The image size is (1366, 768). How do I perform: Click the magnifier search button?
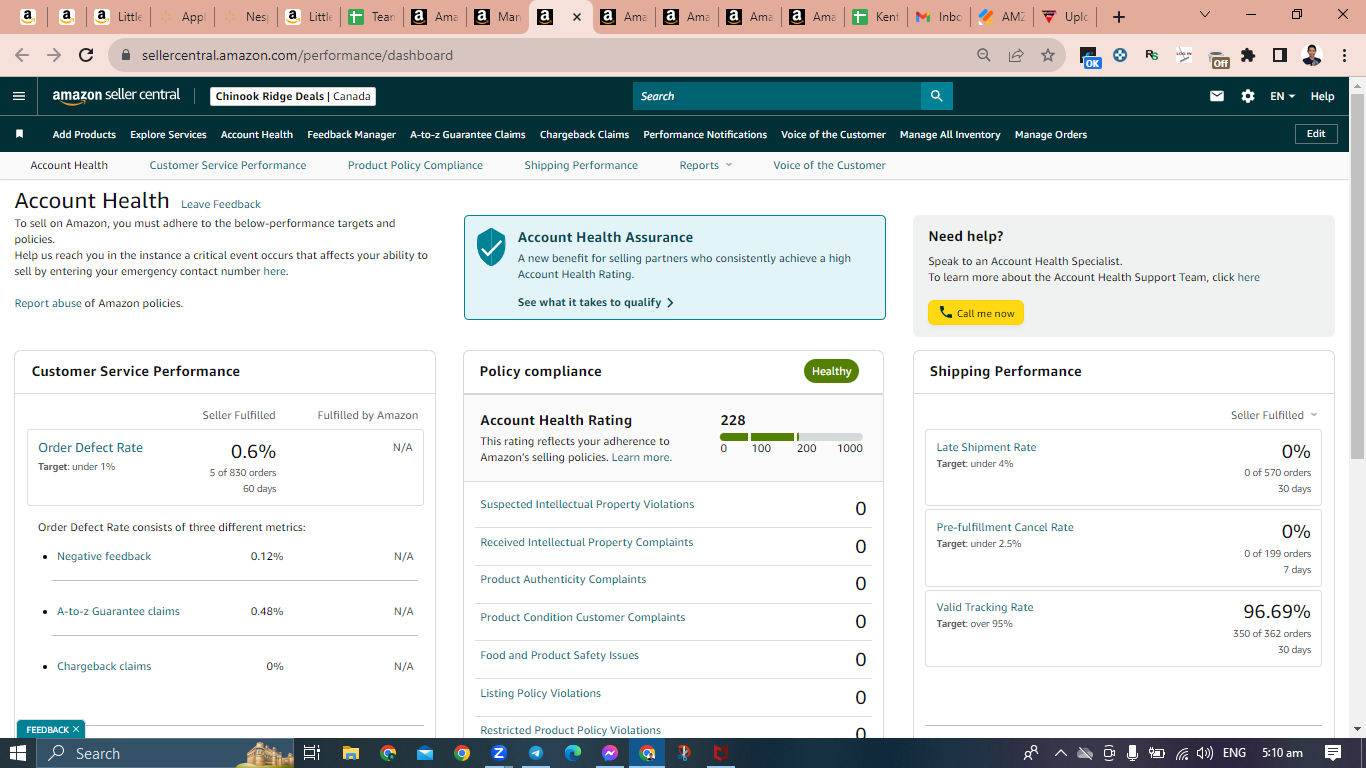(937, 96)
